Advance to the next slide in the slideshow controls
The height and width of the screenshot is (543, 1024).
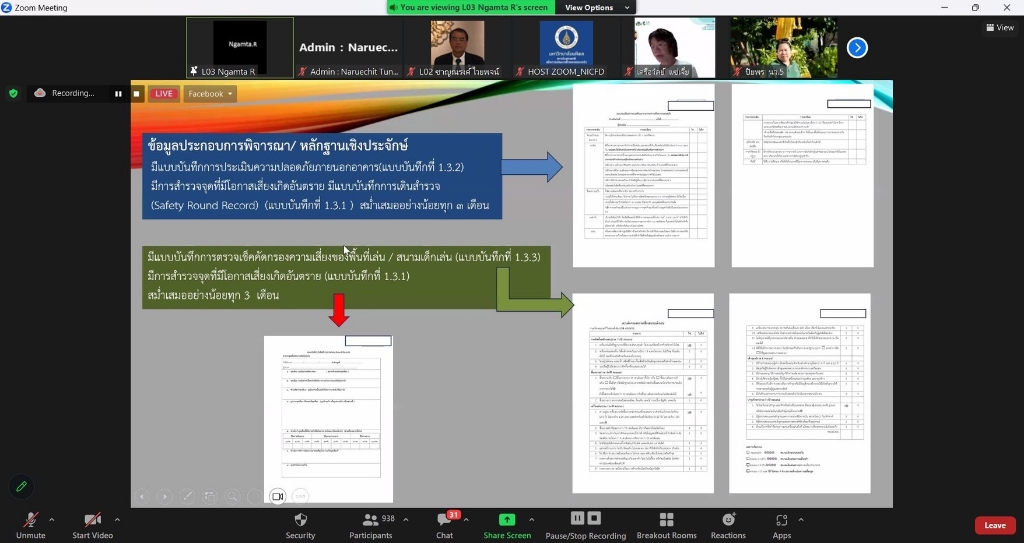click(x=165, y=497)
